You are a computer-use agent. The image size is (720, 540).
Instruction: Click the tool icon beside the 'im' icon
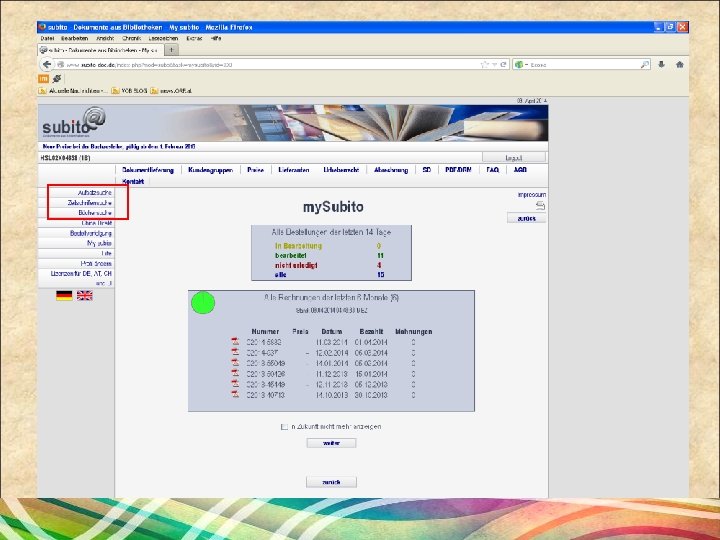pyautogui.click(x=57, y=79)
